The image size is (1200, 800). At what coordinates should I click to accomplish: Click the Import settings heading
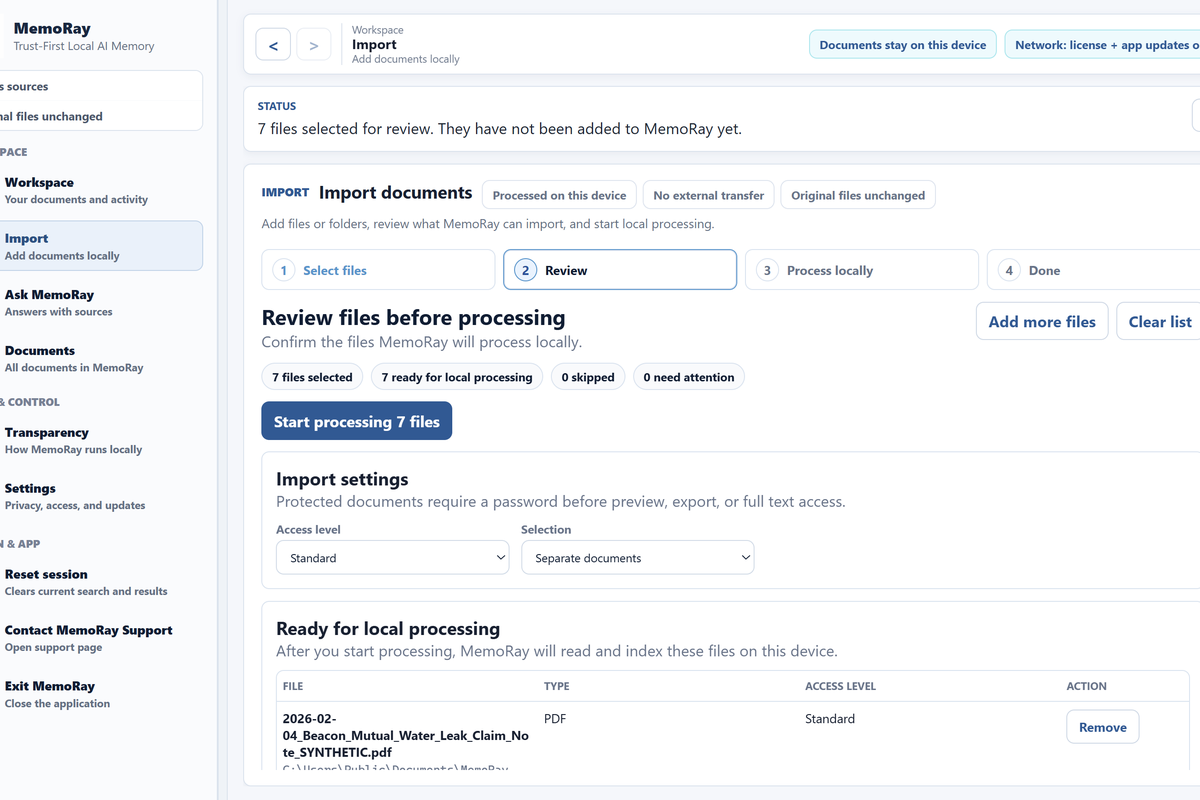[x=342, y=479]
